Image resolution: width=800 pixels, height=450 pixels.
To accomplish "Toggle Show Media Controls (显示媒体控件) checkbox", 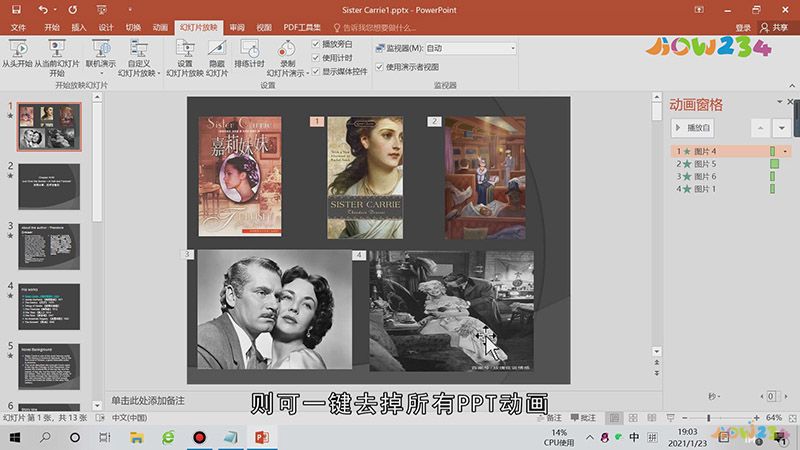I will tap(315, 72).
